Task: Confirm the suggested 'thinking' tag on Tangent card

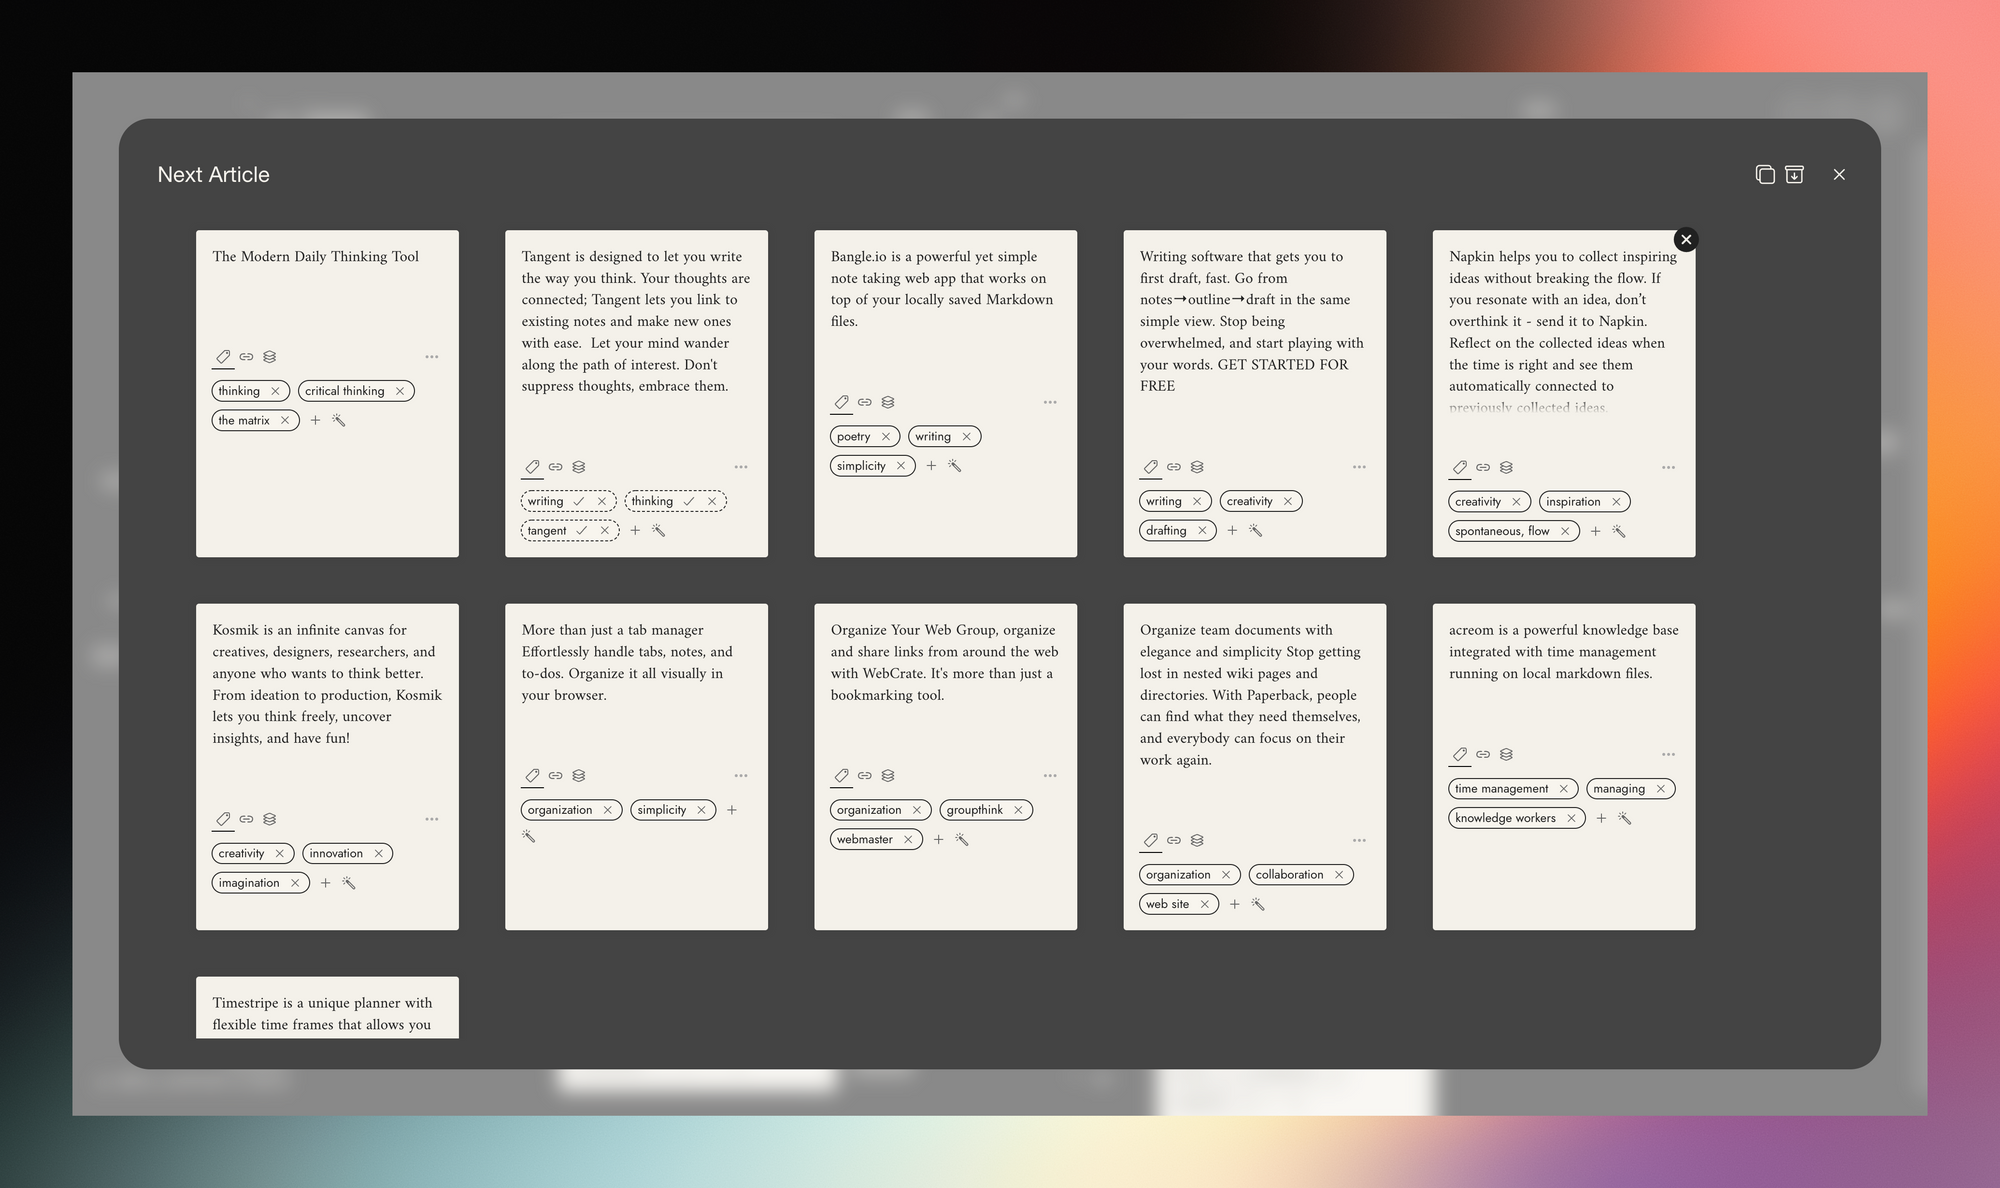Action: [x=689, y=501]
